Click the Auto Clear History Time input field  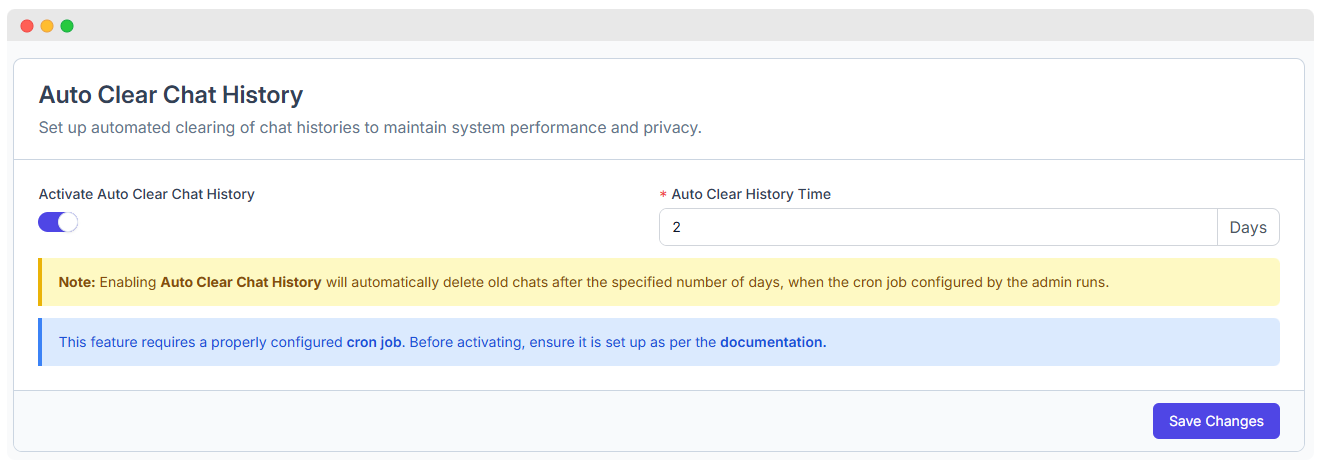point(938,227)
